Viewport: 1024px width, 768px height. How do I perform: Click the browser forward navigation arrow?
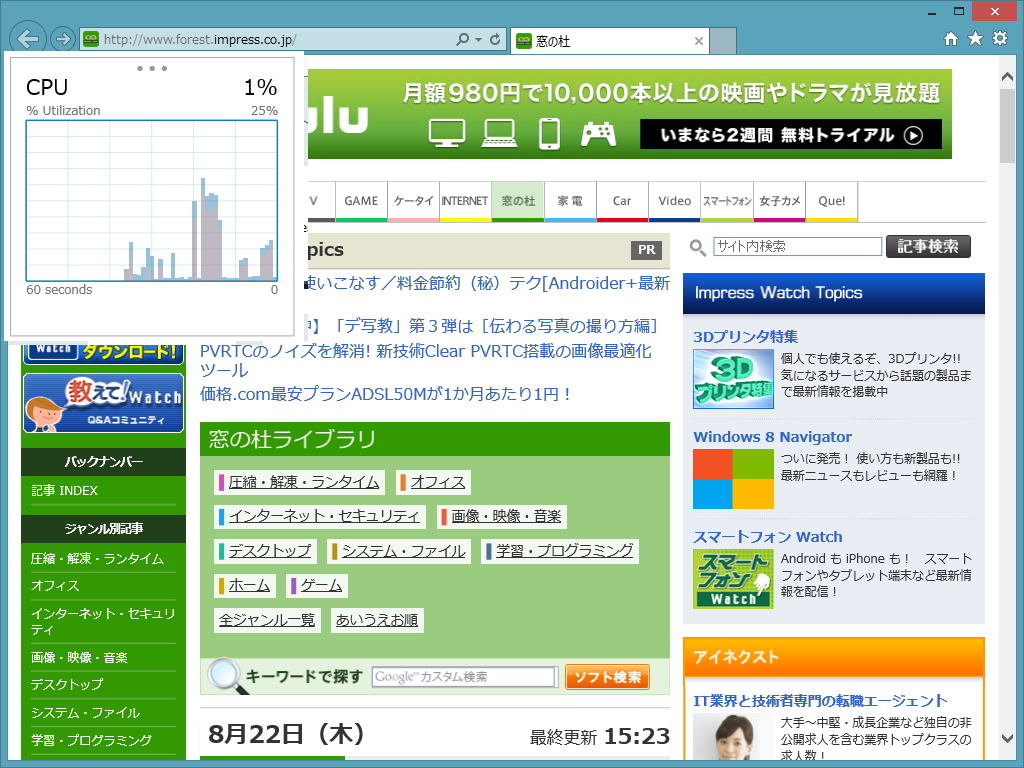[62, 40]
